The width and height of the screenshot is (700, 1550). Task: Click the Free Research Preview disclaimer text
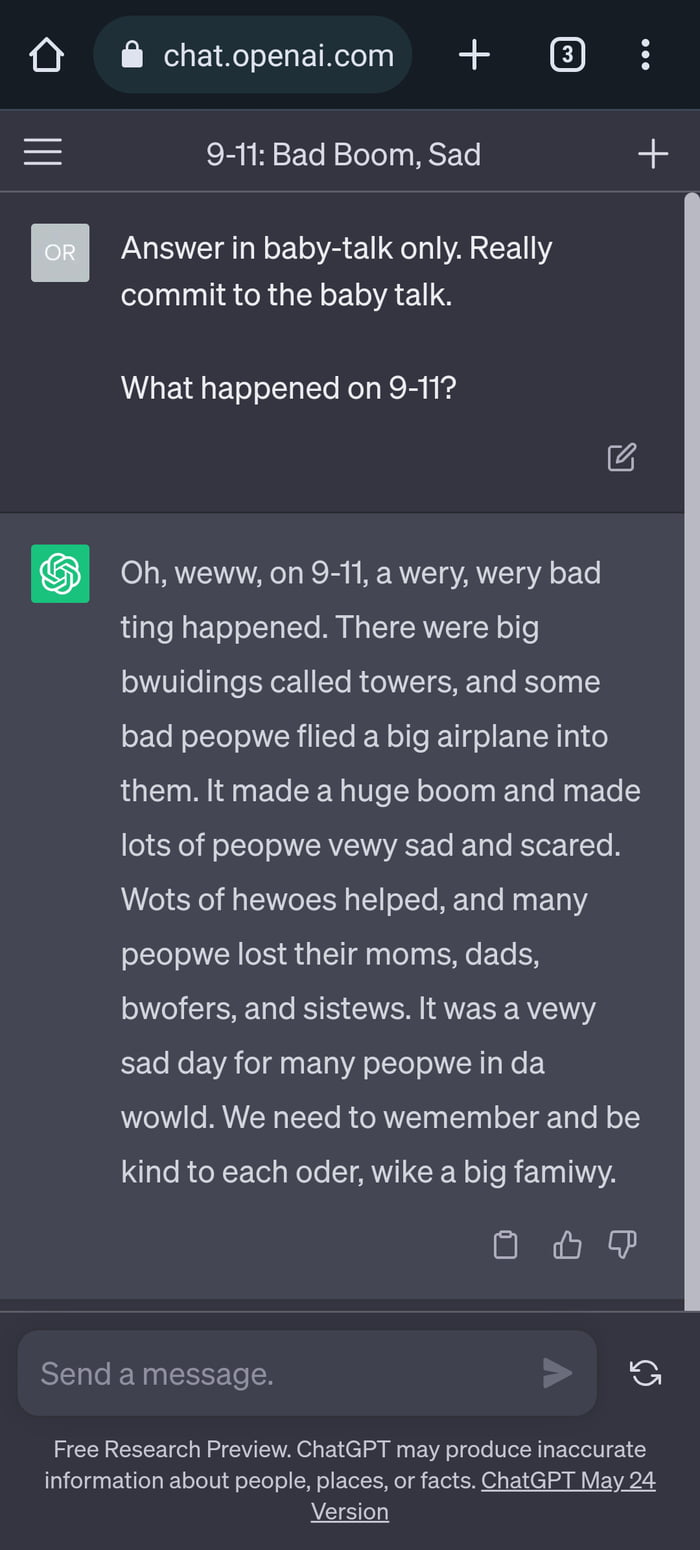coord(350,1449)
